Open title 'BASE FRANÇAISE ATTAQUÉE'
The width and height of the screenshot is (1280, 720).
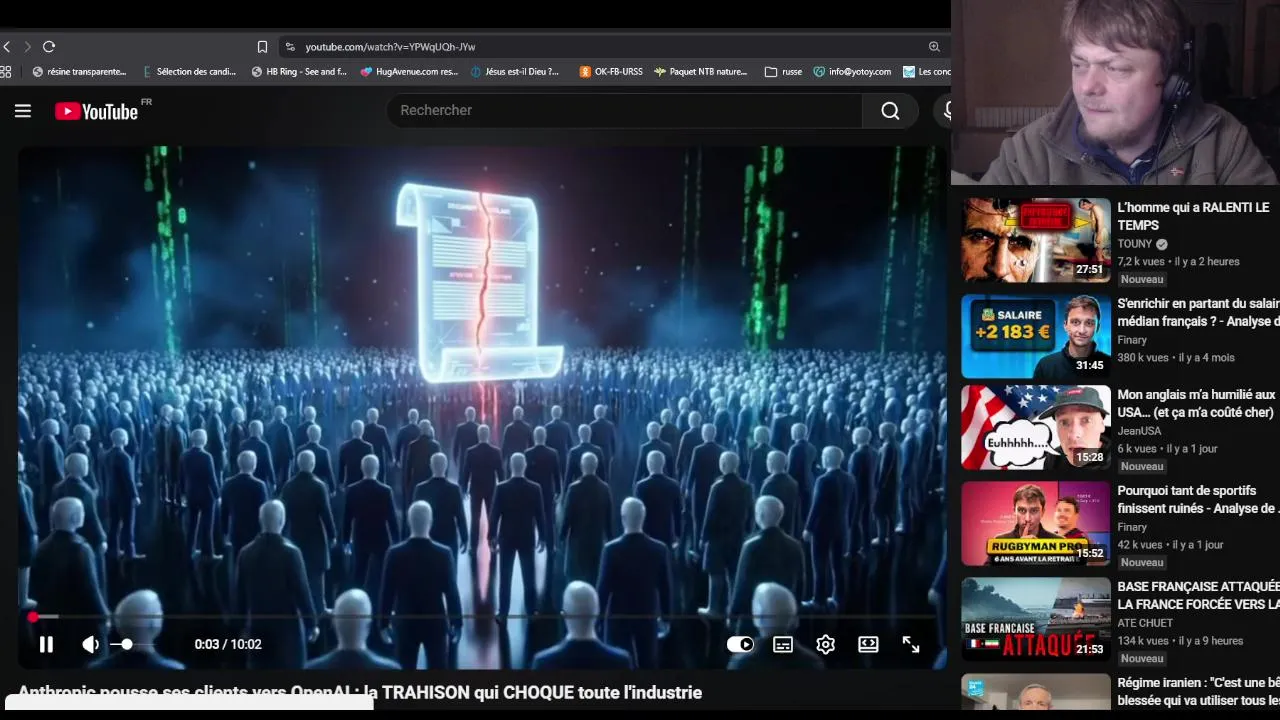tap(1198, 595)
